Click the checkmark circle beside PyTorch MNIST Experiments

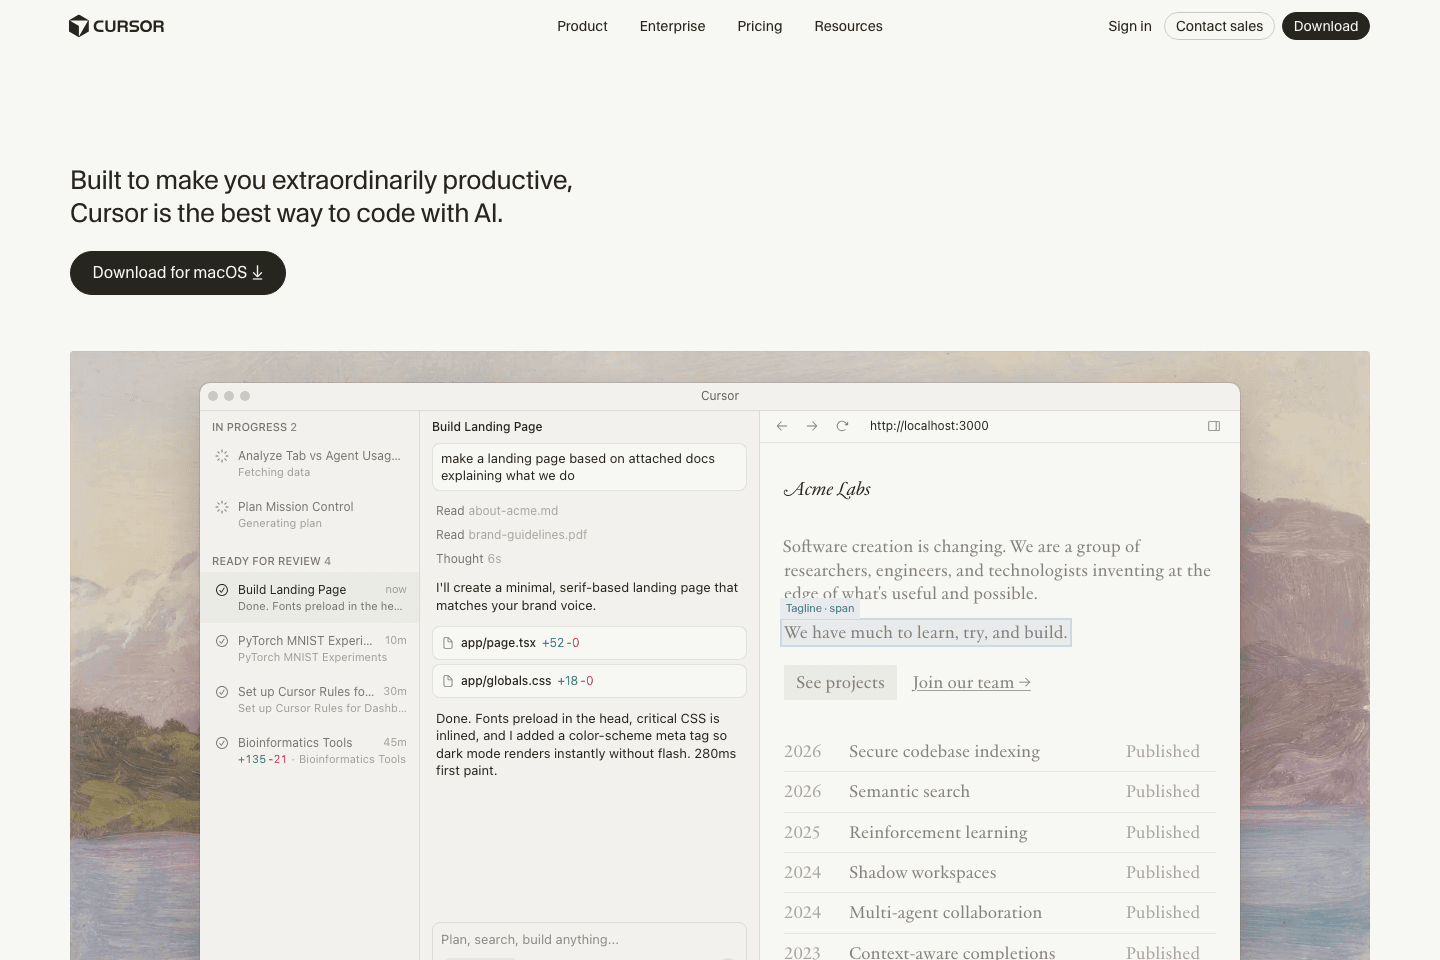coord(222,641)
